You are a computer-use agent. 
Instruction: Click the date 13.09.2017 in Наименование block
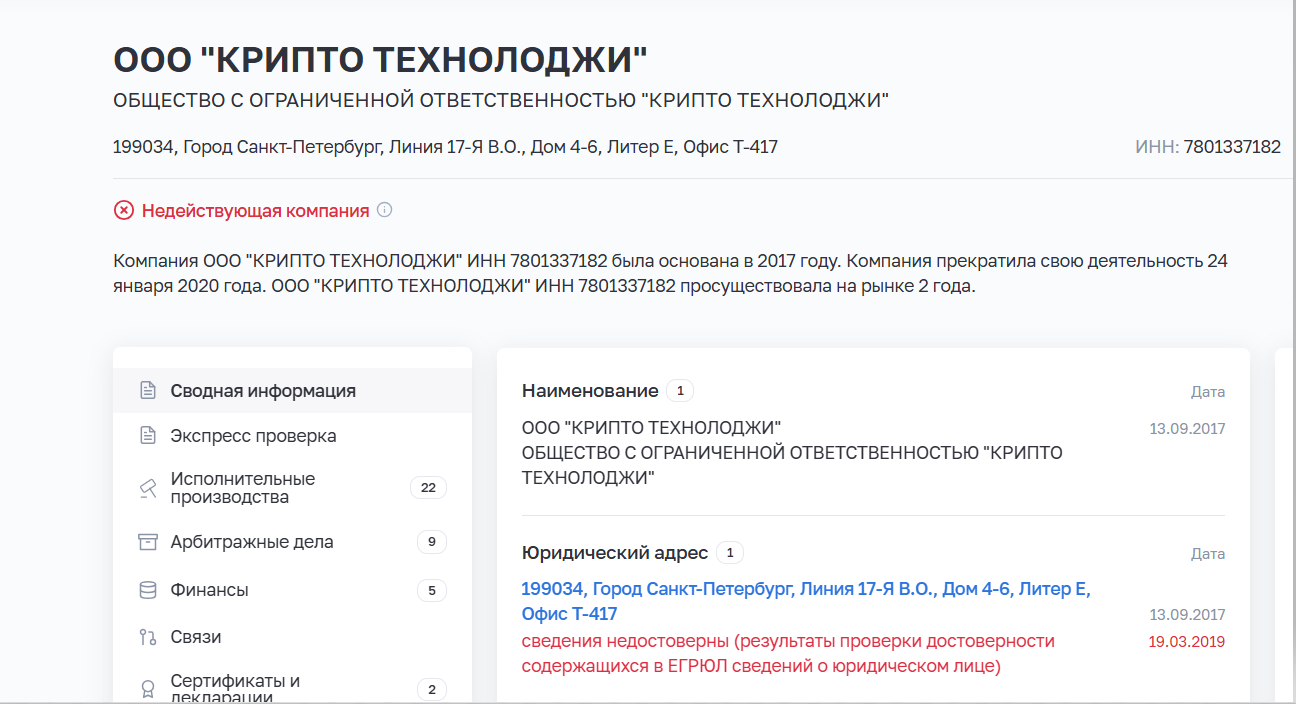[x=1187, y=428]
